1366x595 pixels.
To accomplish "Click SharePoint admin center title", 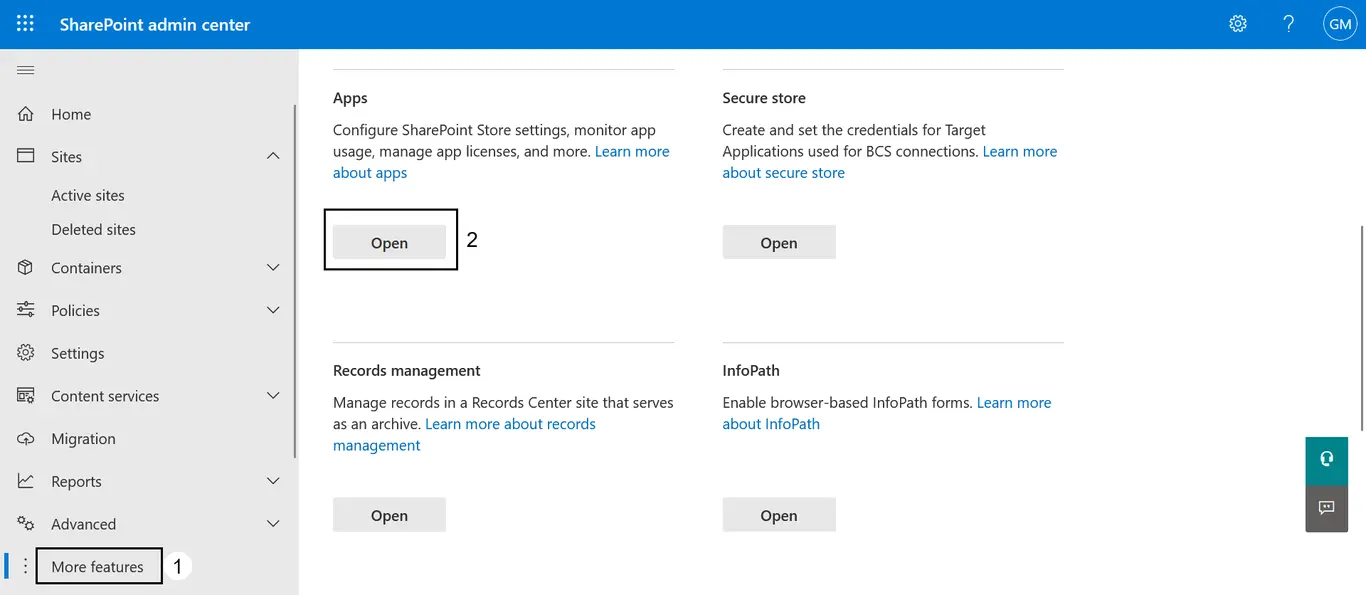I will (155, 24).
